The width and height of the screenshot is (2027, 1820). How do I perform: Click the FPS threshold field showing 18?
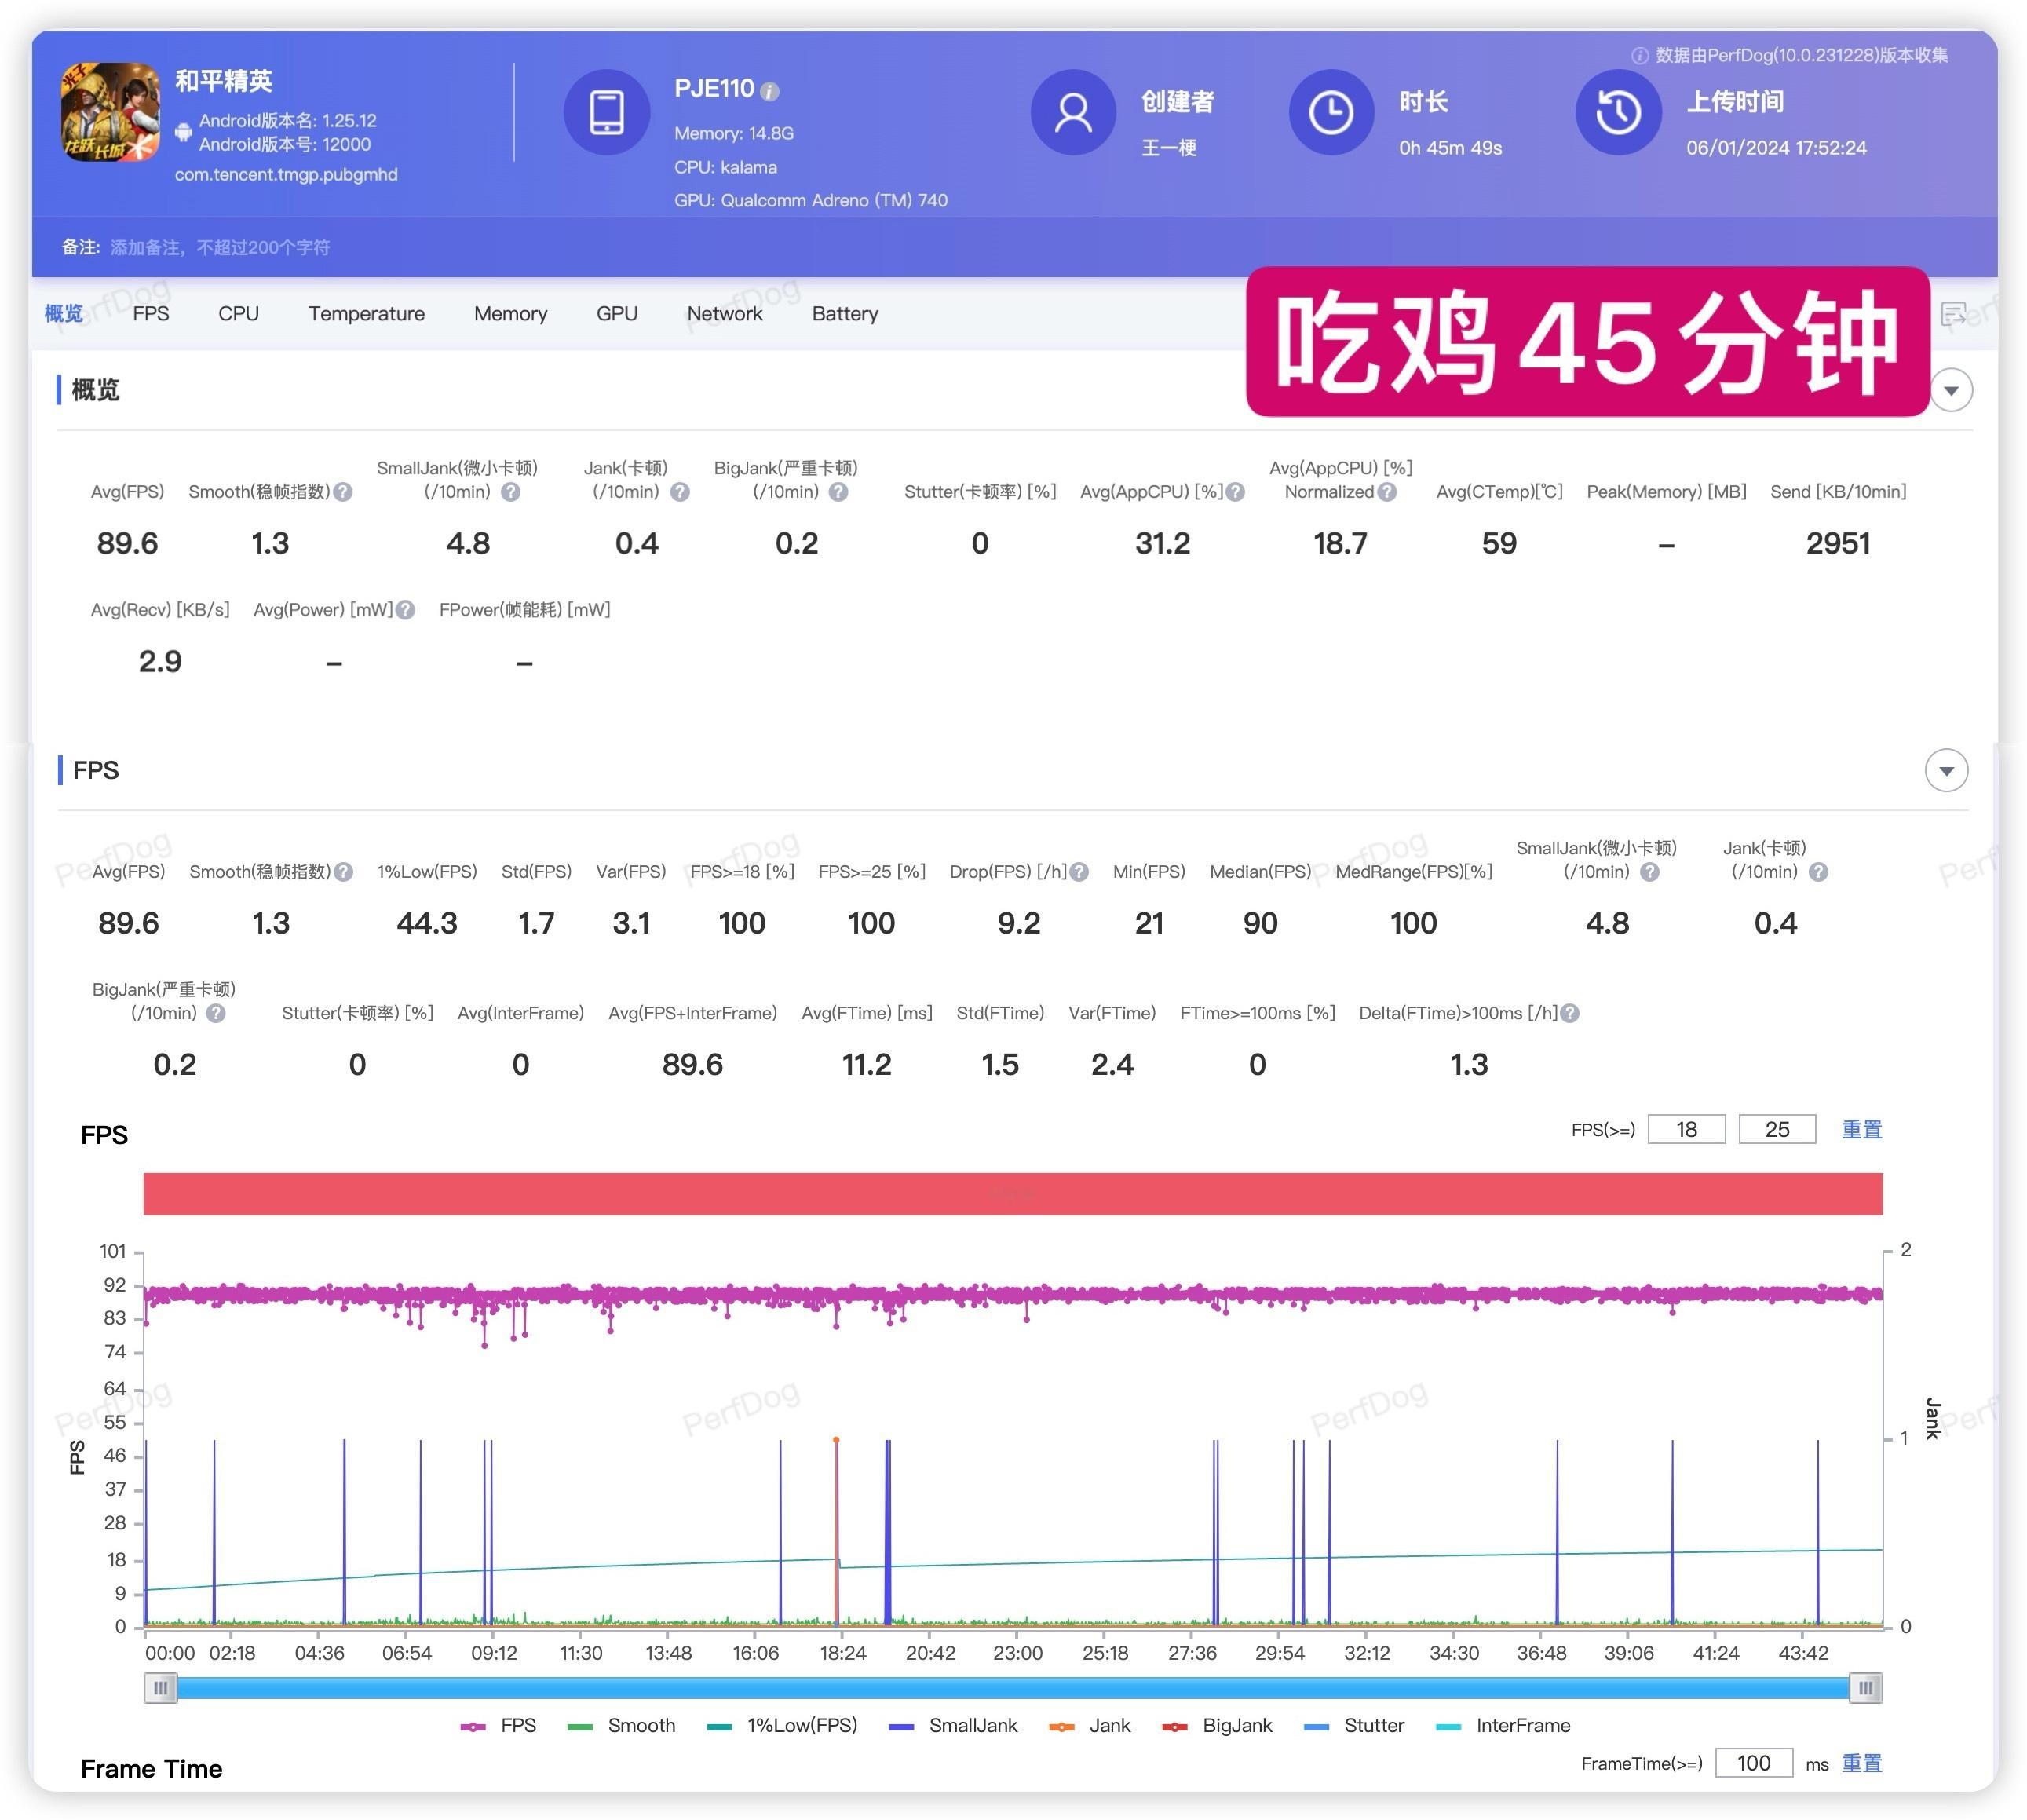point(1686,1130)
